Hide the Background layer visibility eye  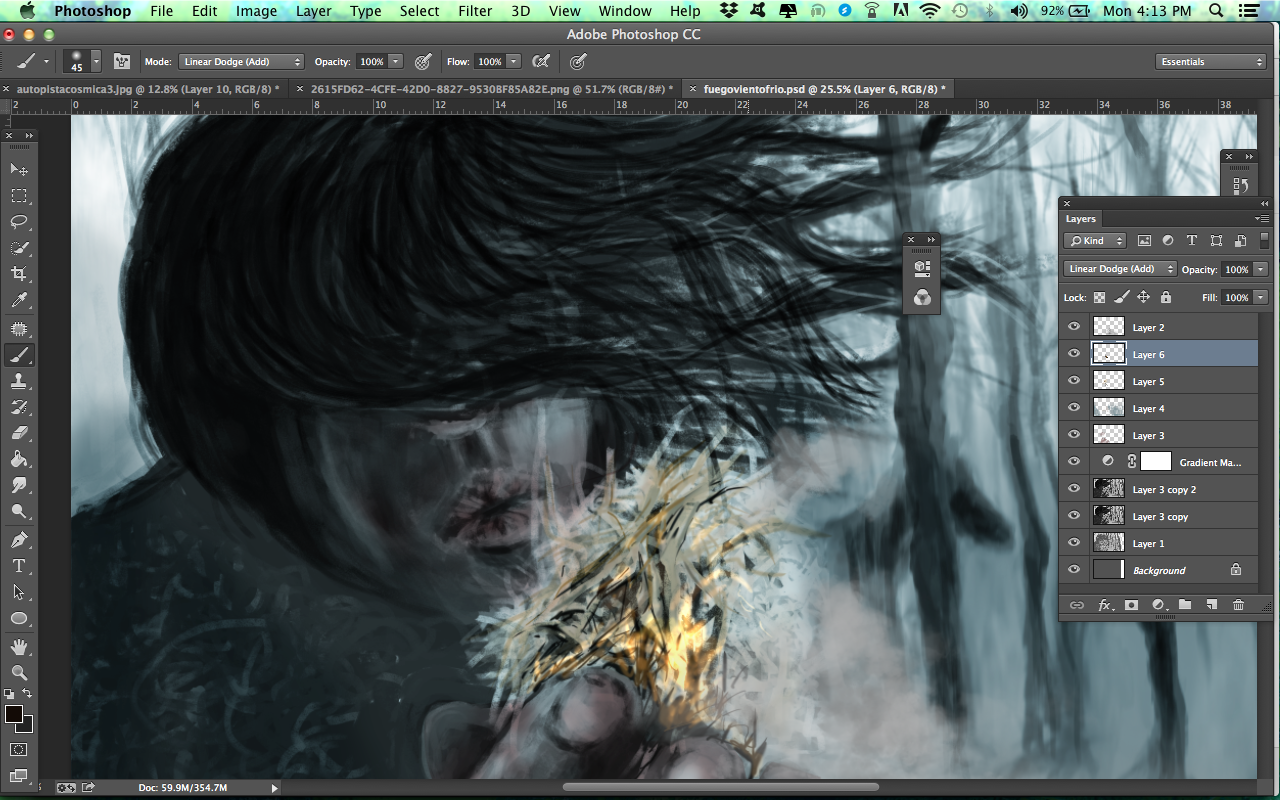coord(1074,570)
